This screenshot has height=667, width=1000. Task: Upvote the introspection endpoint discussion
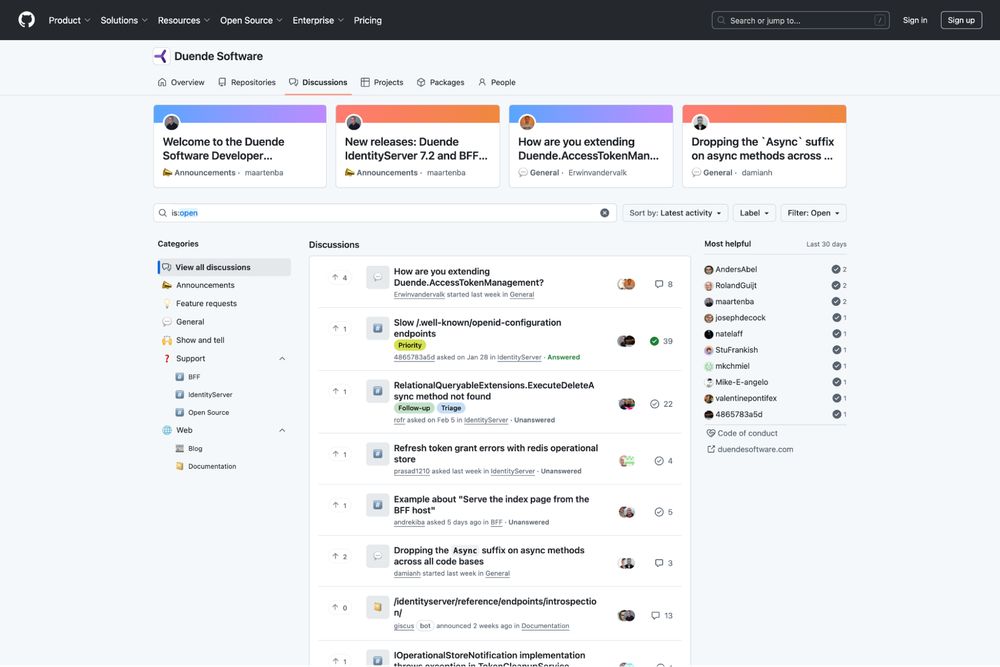coord(339,607)
